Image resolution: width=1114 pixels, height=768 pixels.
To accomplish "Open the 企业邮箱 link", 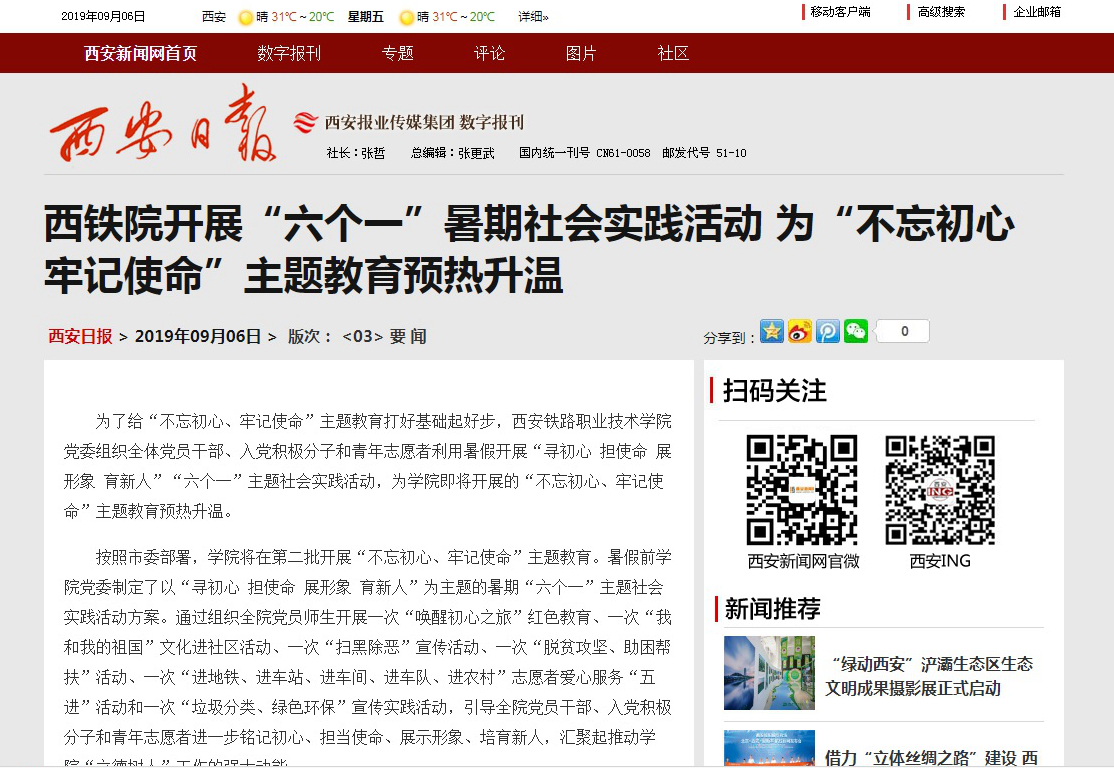I will pos(1037,12).
